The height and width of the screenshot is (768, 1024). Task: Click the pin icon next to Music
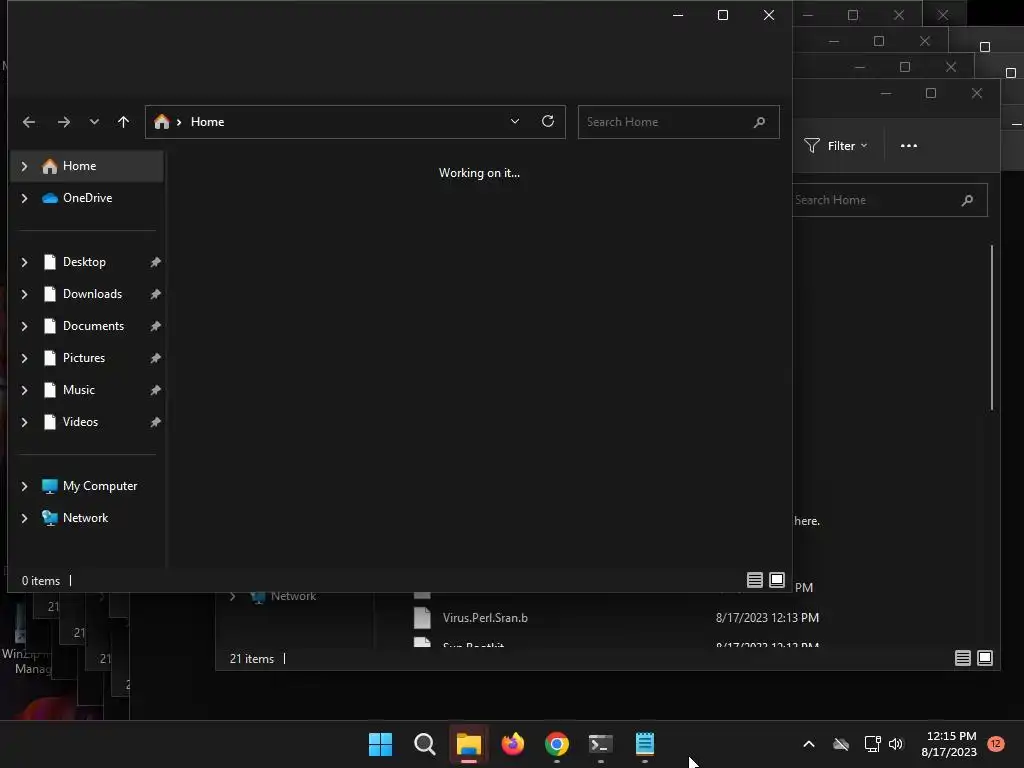(x=155, y=390)
